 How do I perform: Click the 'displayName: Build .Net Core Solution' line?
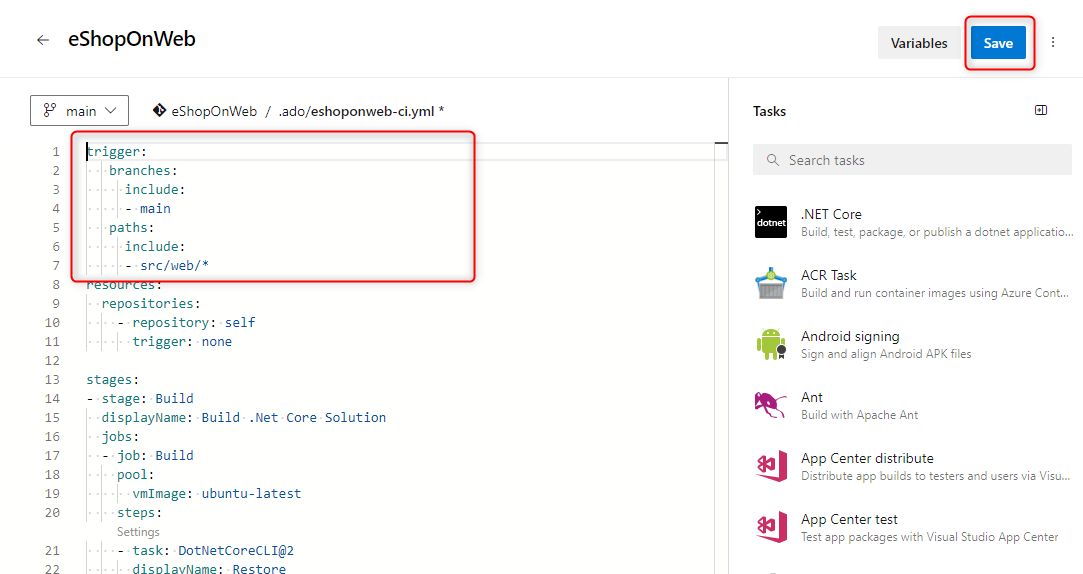coord(244,417)
